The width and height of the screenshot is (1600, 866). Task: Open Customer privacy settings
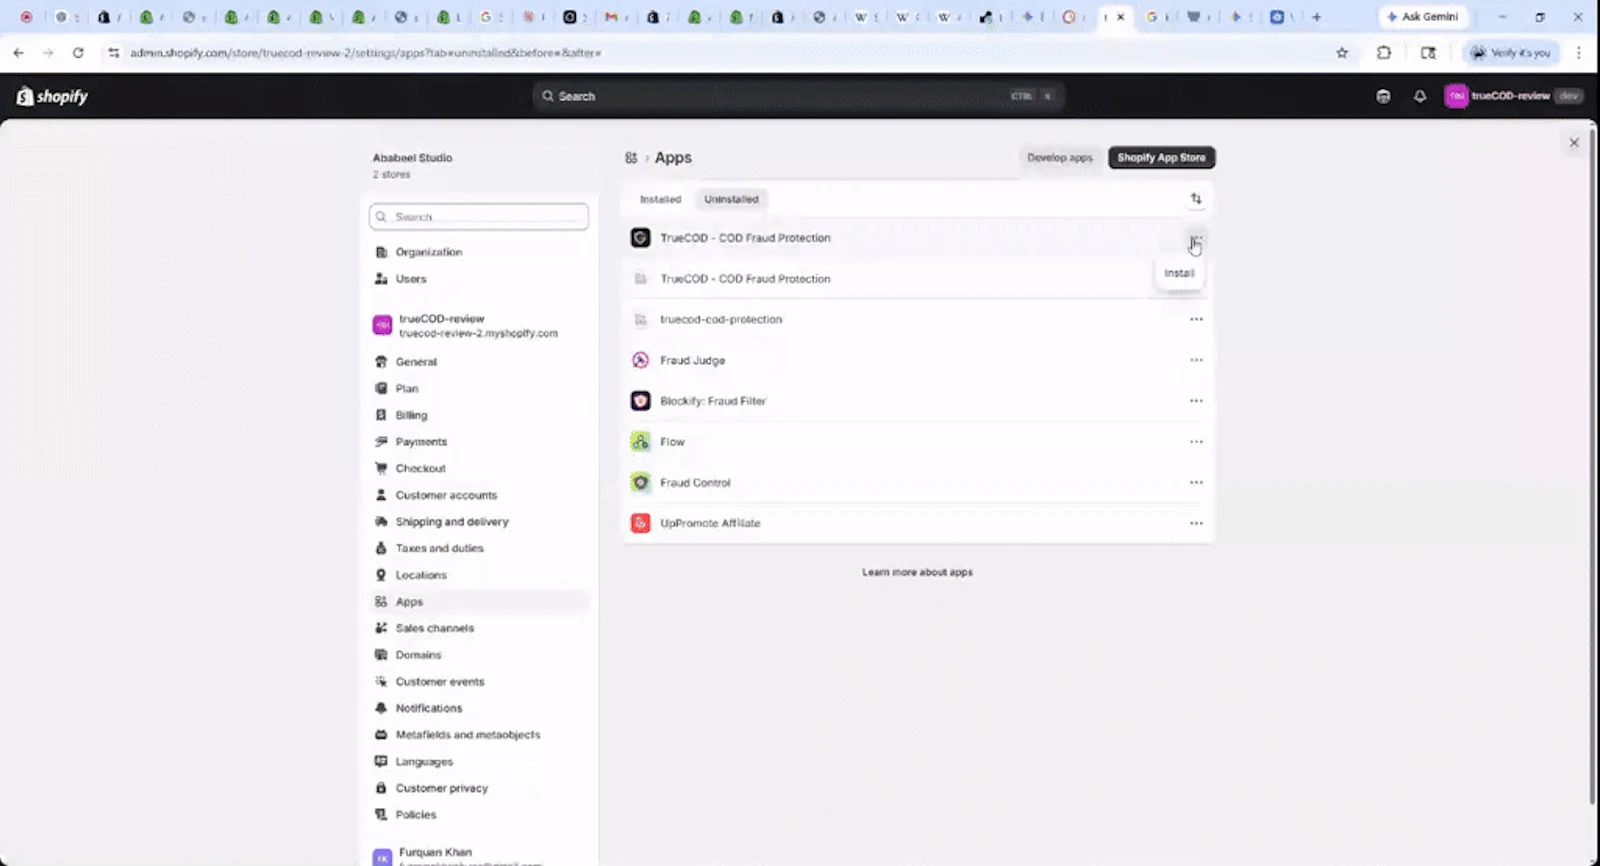click(x=479, y=788)
